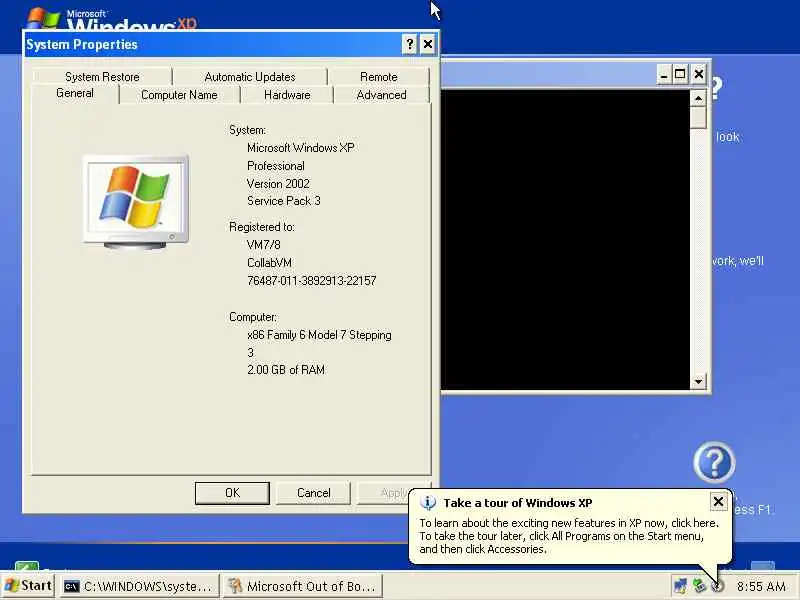Click the Version 2002 text
The width and height of the screenshot is (800, 600).
[x=278, y=184]
